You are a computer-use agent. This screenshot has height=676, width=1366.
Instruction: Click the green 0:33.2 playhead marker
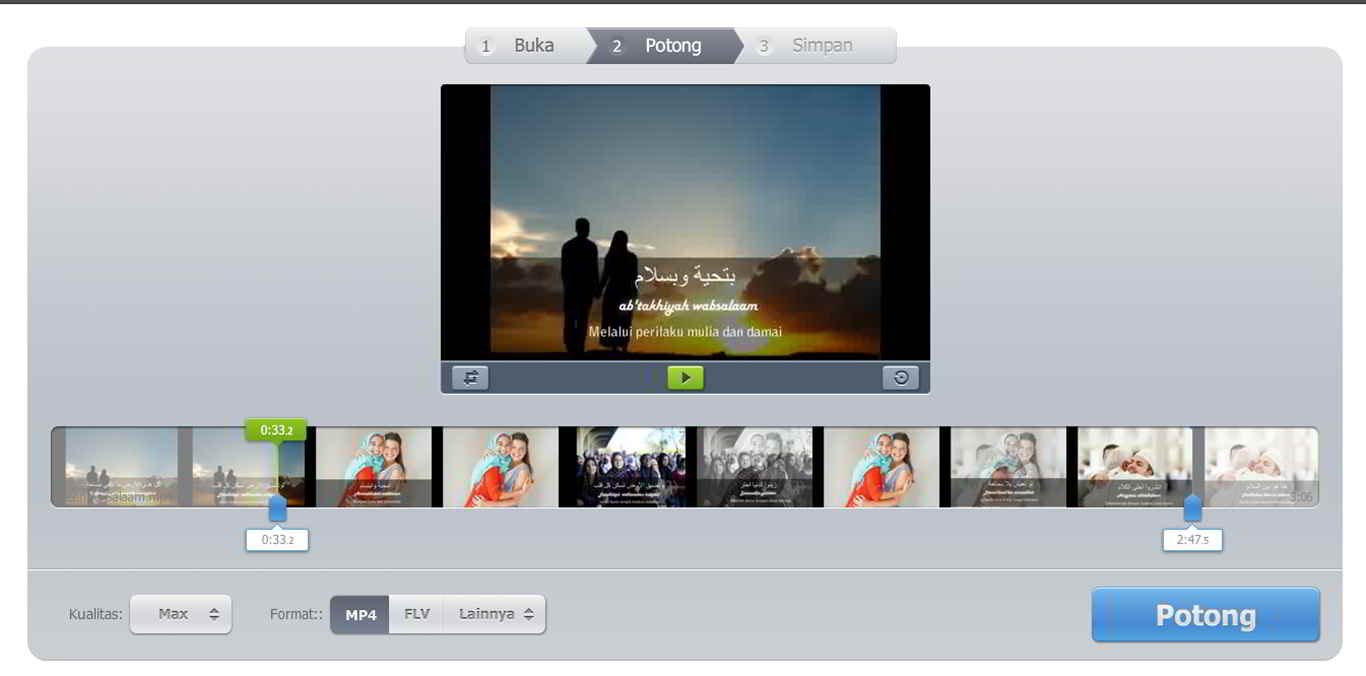tap(276, 430)
